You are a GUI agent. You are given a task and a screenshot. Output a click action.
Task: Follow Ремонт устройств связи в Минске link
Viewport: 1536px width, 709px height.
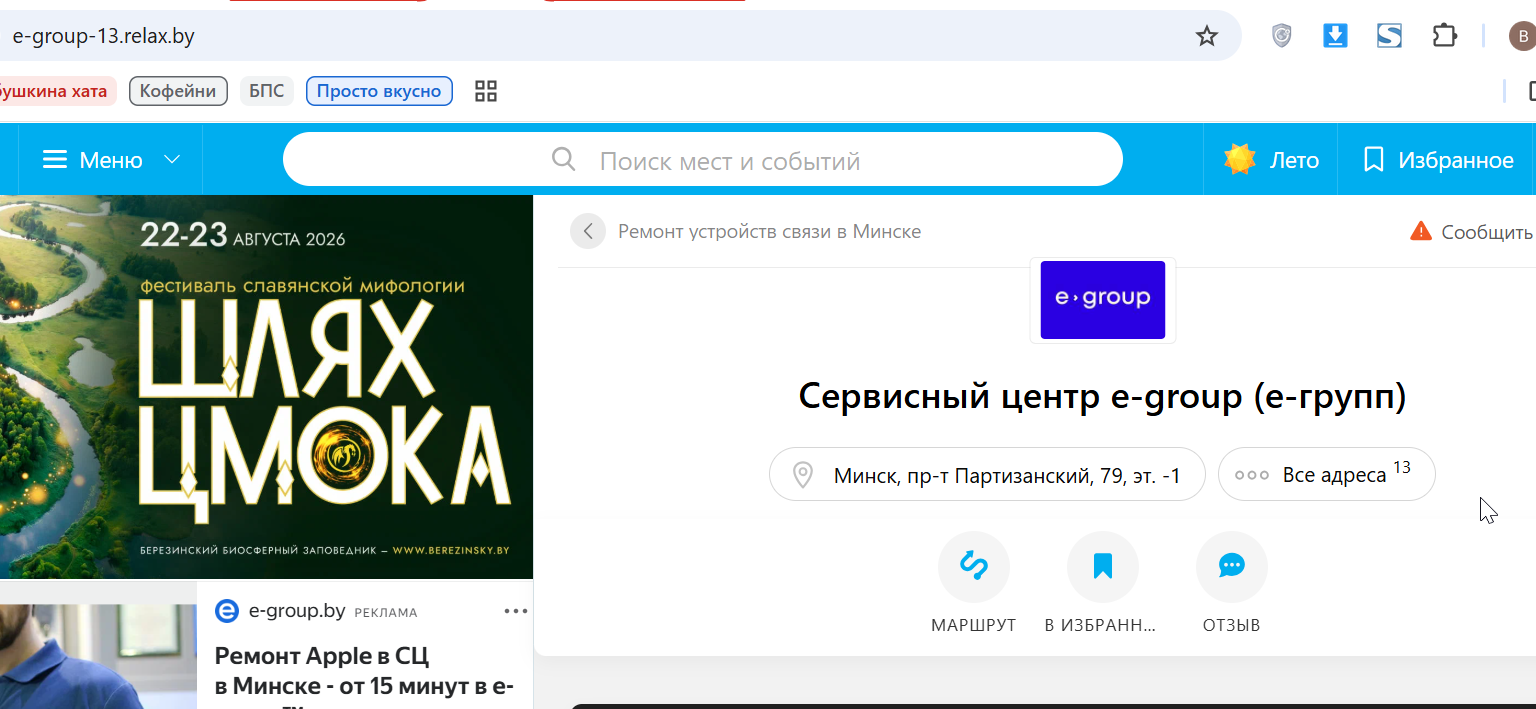(769, 232)
